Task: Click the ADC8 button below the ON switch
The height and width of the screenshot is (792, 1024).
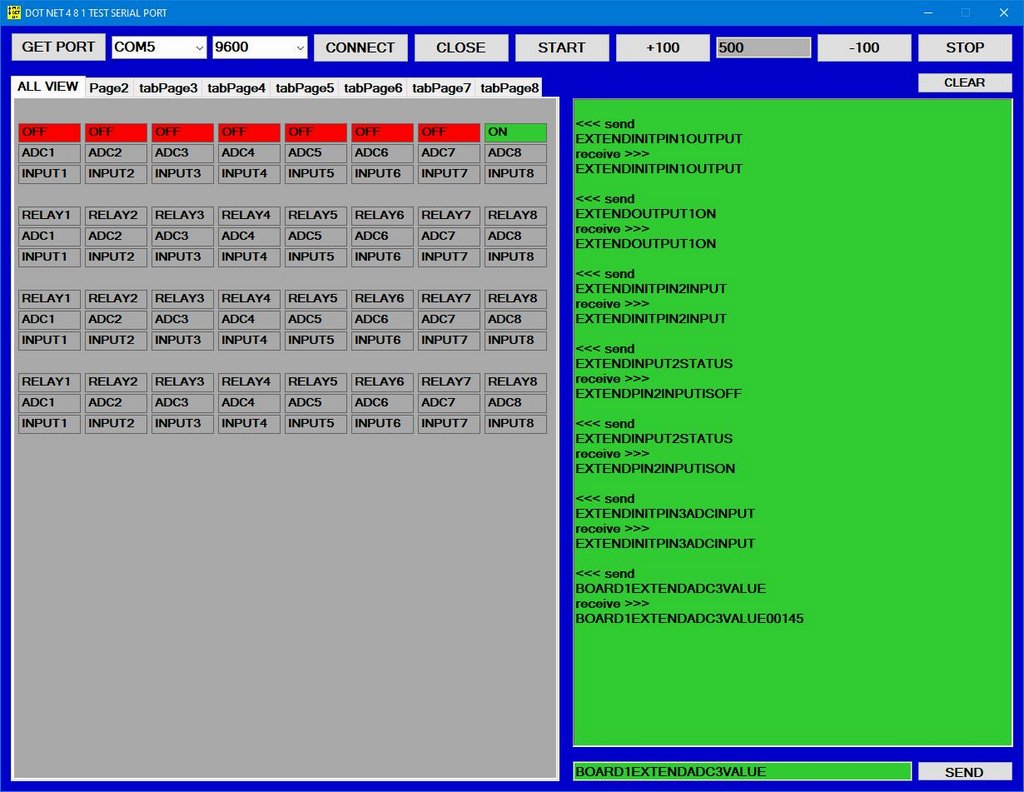Action: (x=516, y=153)
